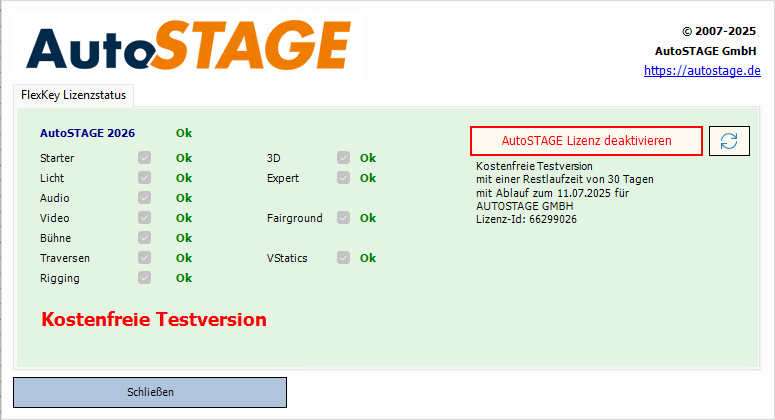Click the red Kostenfreie Testversion heading
775x420 pixels.
tap(154, 319)
